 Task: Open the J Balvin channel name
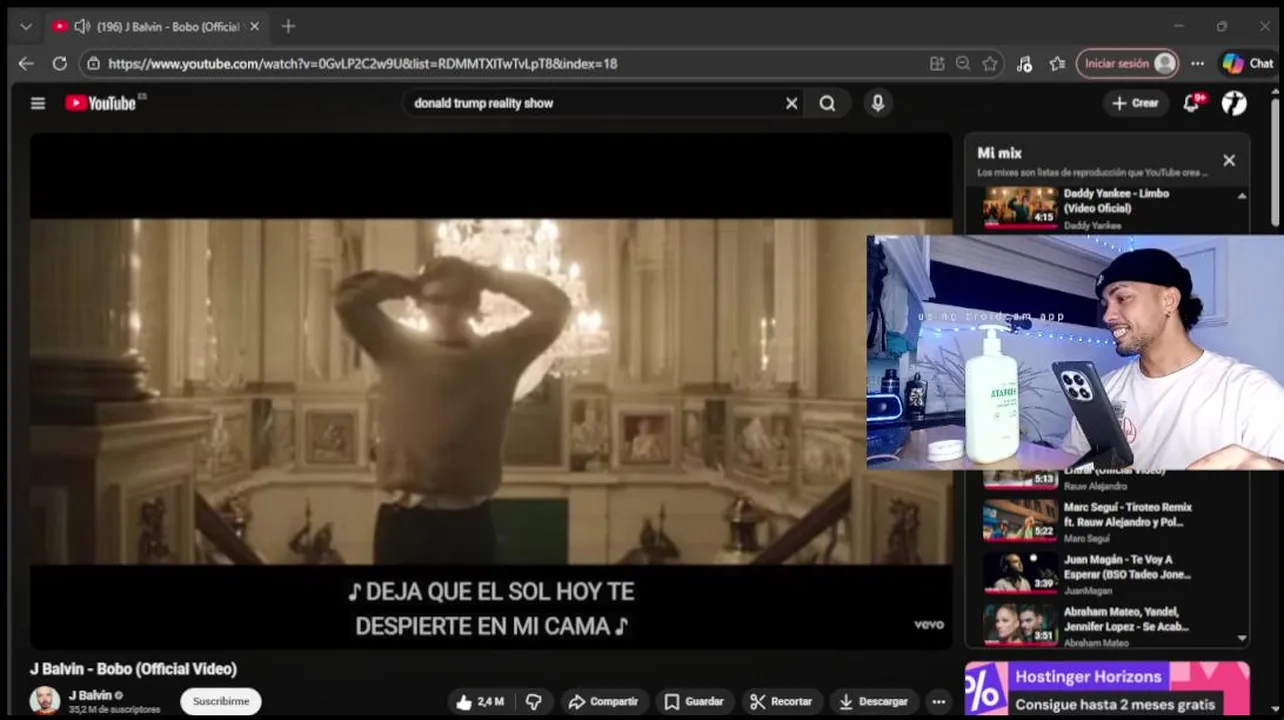click(90, 695)
